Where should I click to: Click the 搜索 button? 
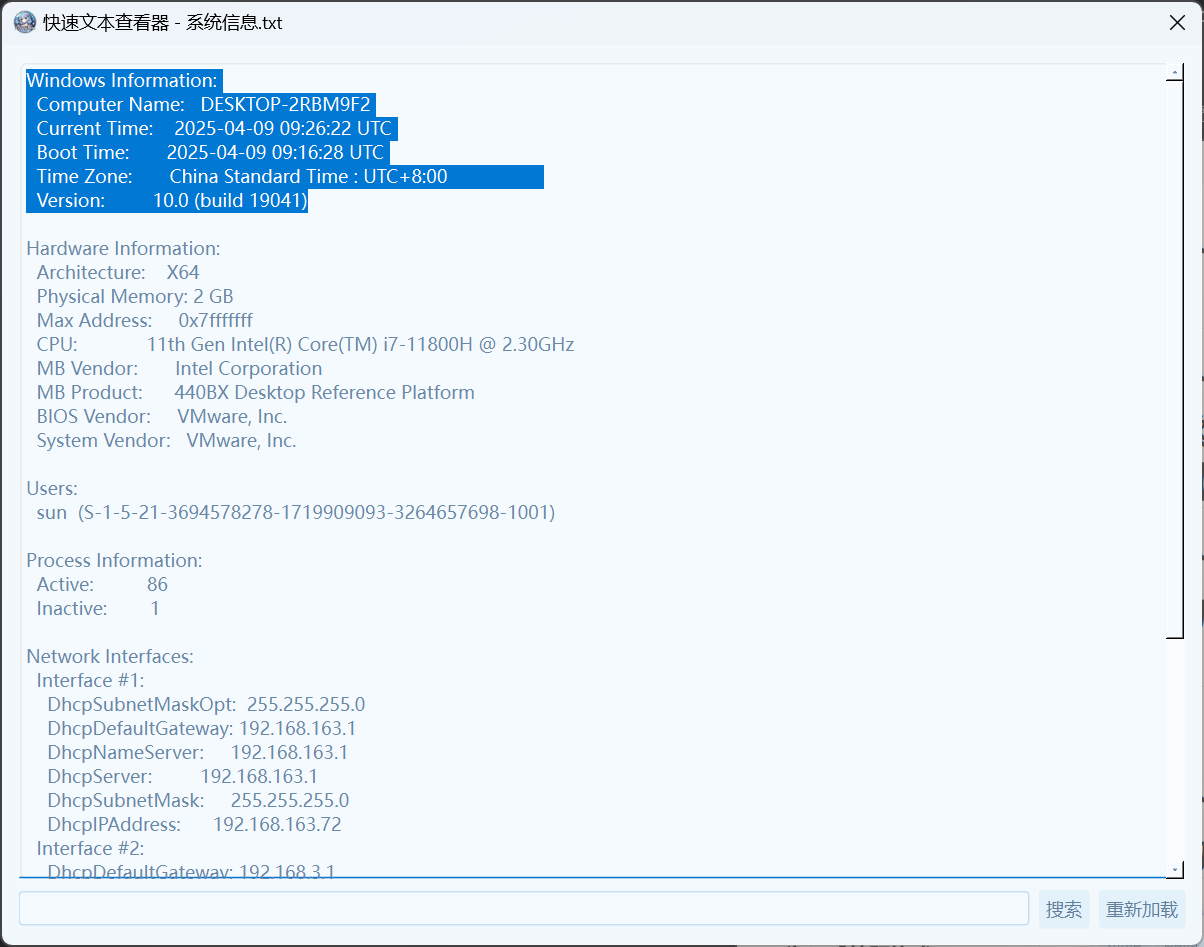pos(1064,910)
